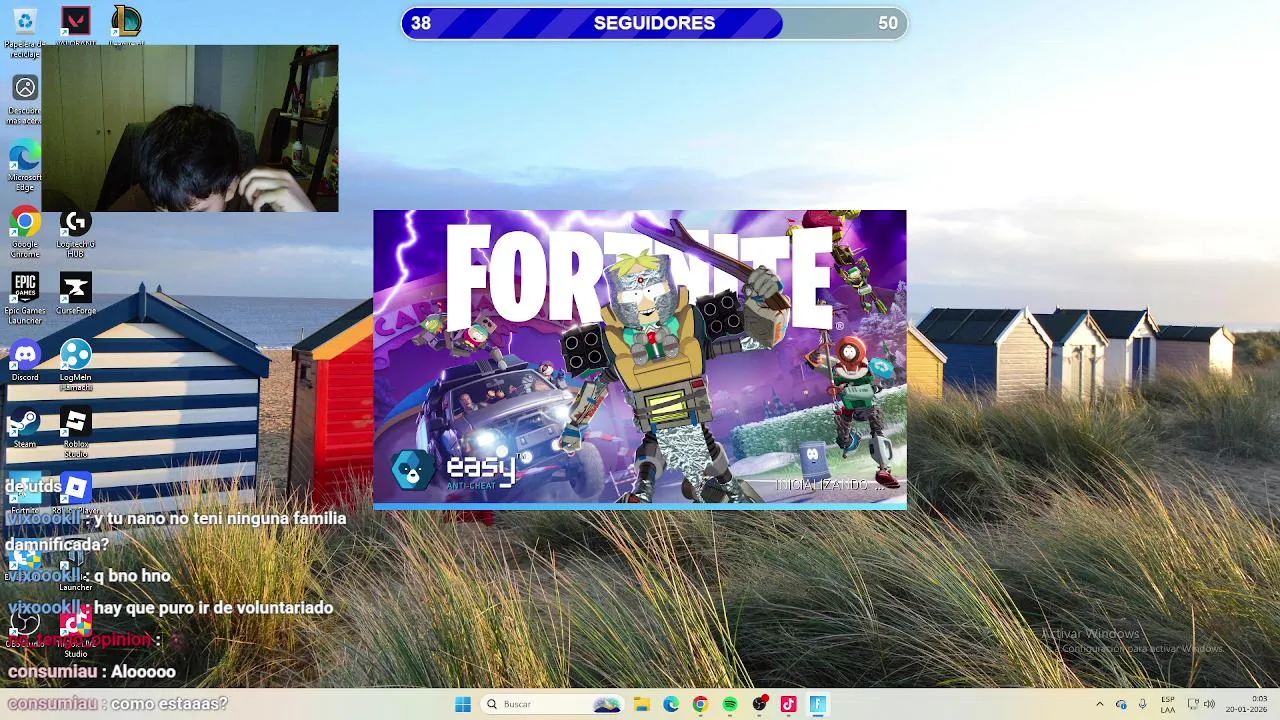
Task: Select the TikTok LIVE Studio desktop shortcut
Action: (76, 633)
